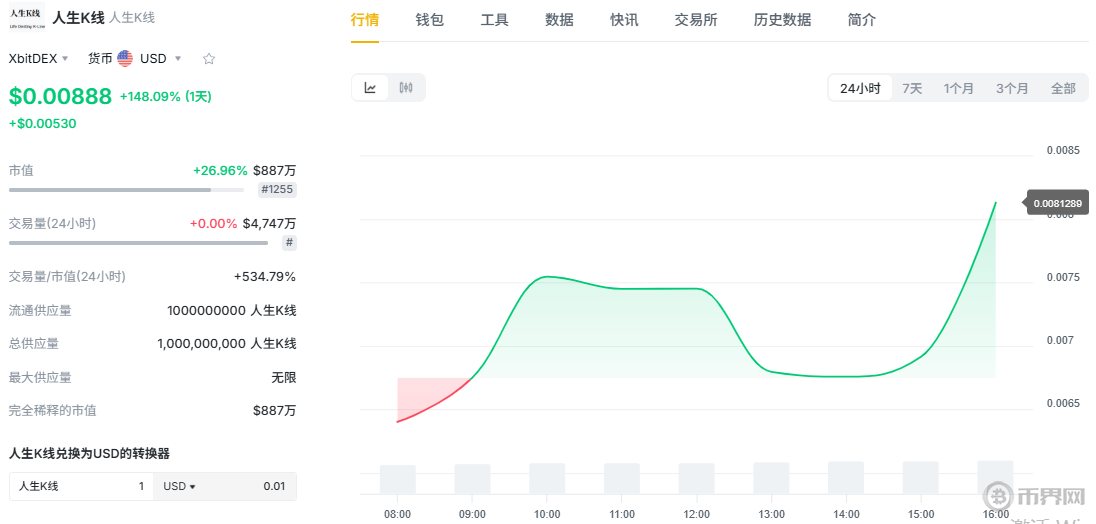Click the 人生K线 converter amount field
The width and height of the screenshot is (1096, 524).
point(82,487)
